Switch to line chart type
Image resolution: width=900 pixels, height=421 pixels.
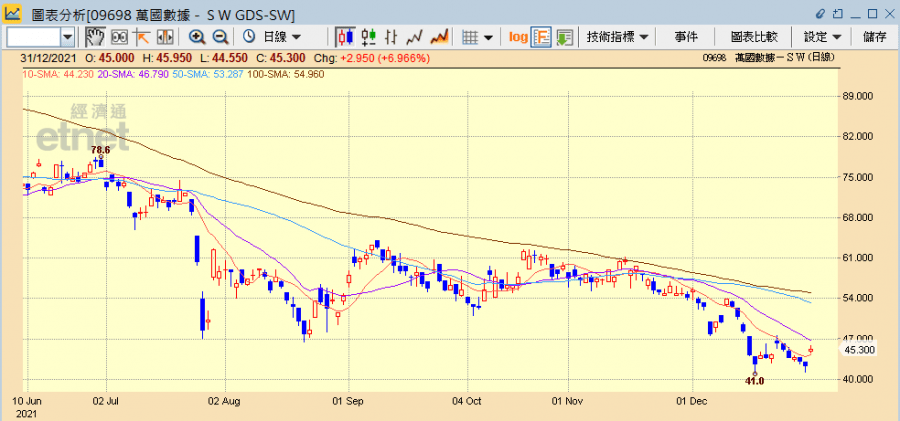click(x=414, y=37)
